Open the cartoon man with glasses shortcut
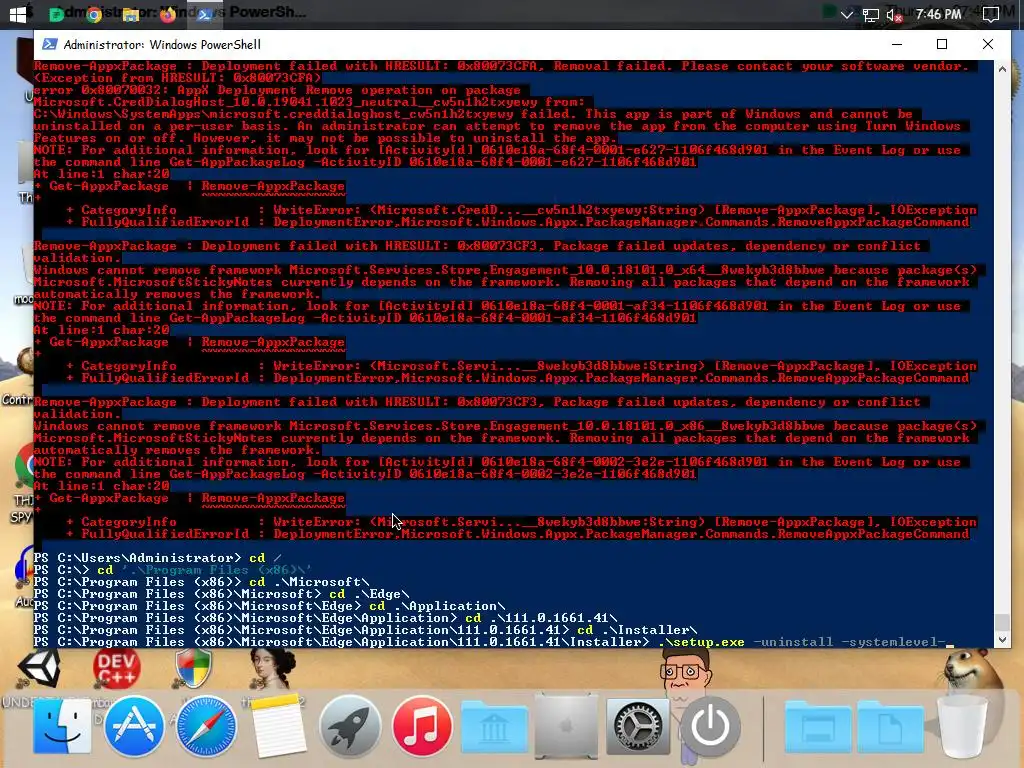 [684, 671]
